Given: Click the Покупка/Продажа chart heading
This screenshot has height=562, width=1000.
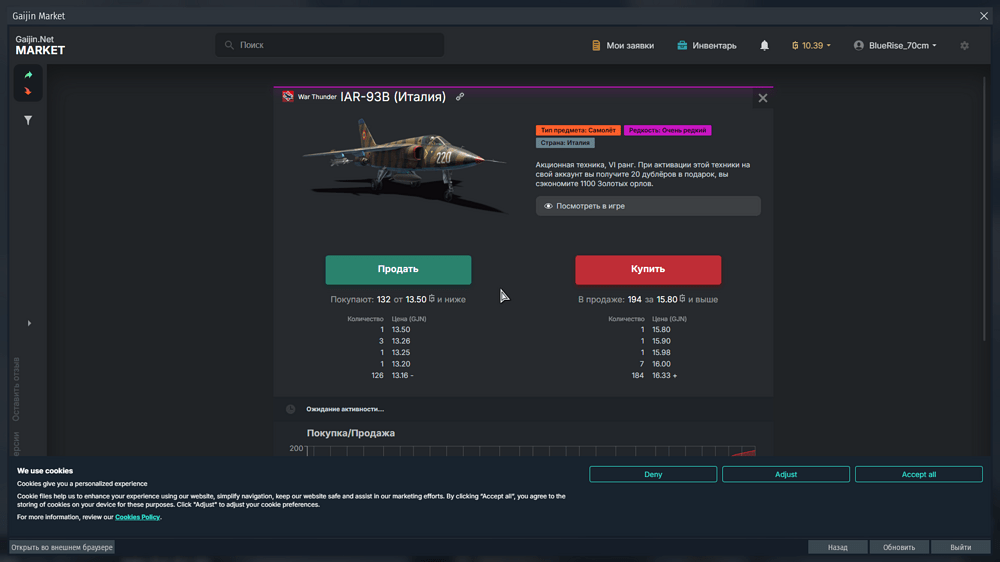Looking at the screenshot, I should (x=351, y=433).
